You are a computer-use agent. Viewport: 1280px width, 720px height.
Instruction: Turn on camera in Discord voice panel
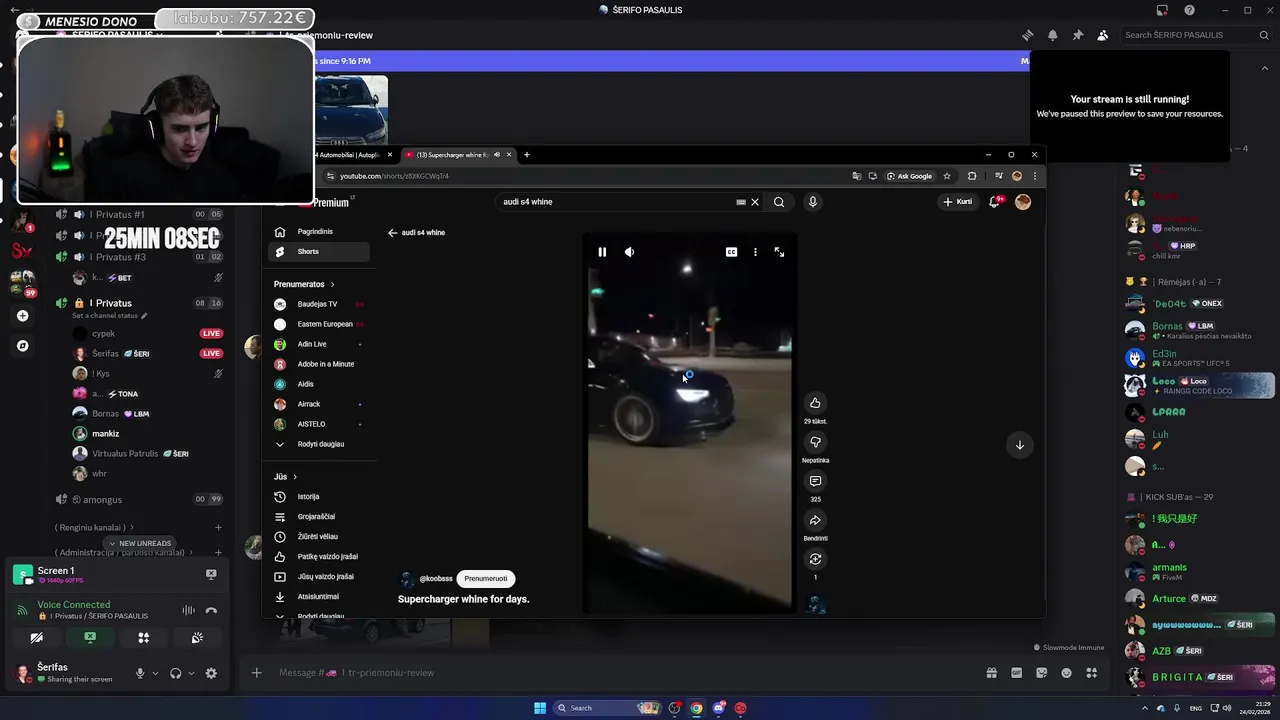click(x=37, y=638)
